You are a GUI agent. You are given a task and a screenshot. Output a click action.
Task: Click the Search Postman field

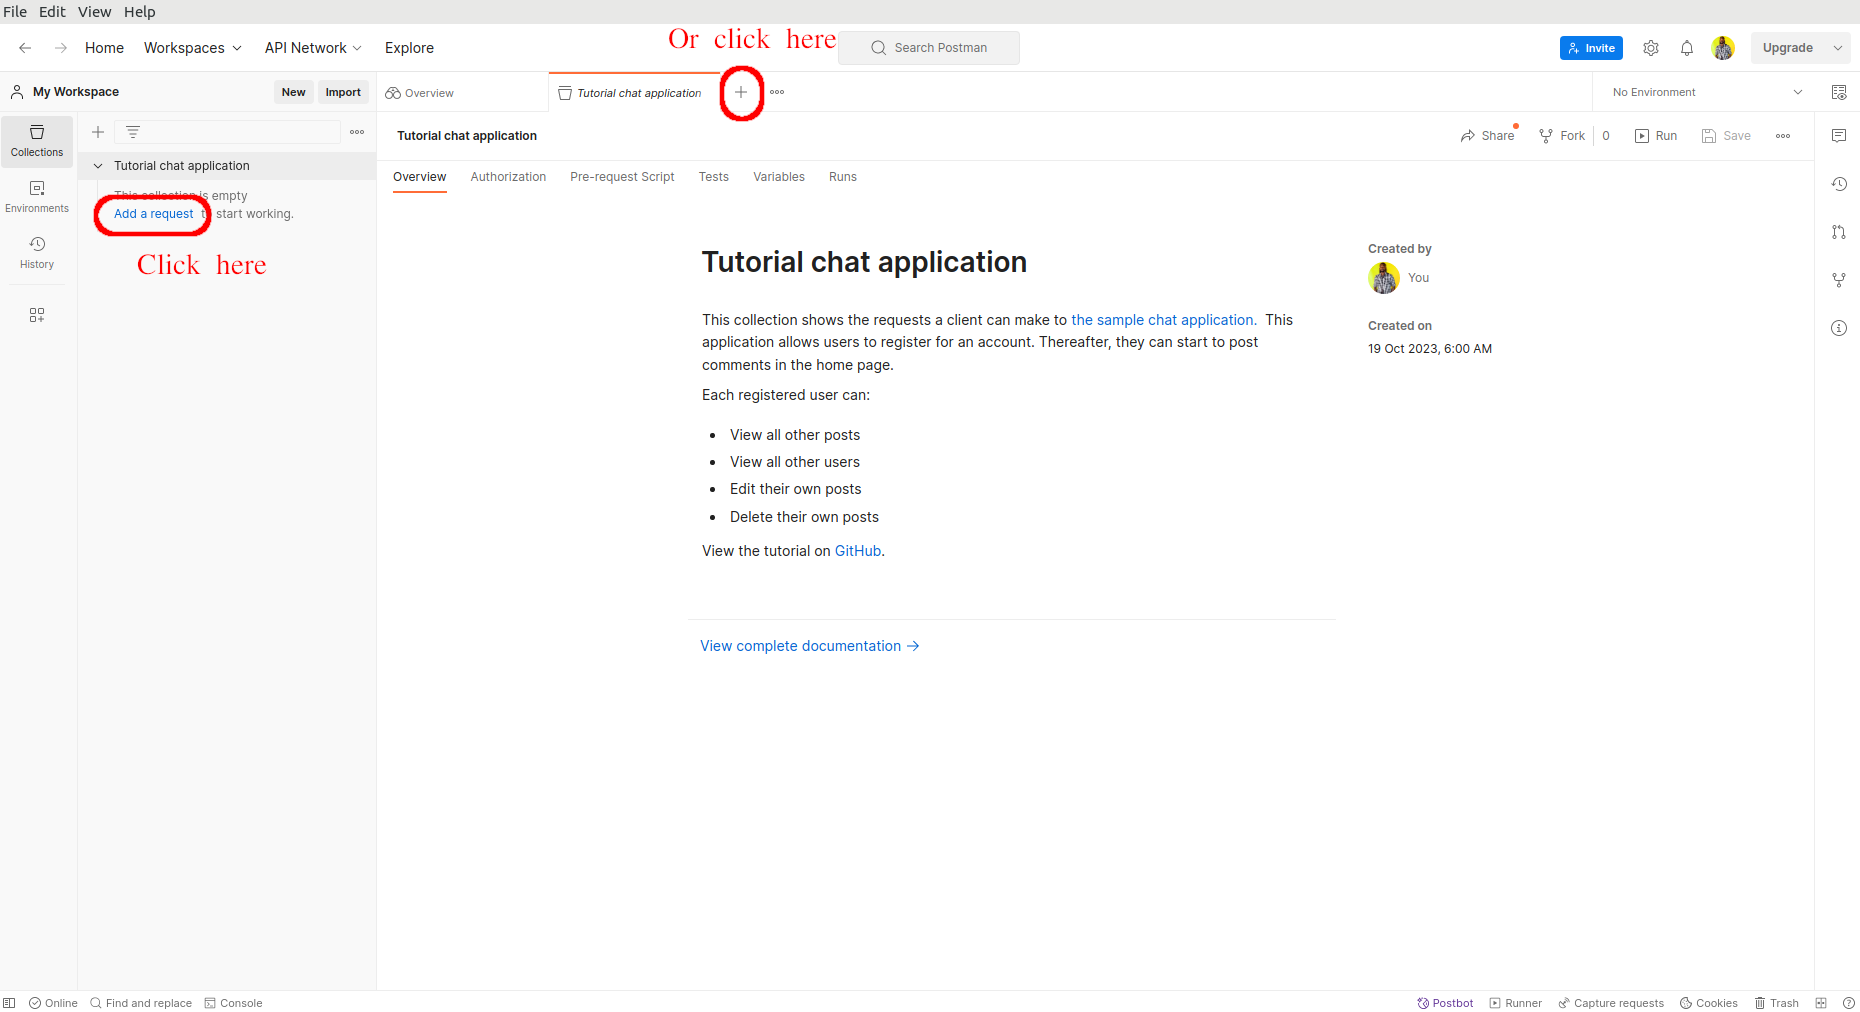point(929,48)
